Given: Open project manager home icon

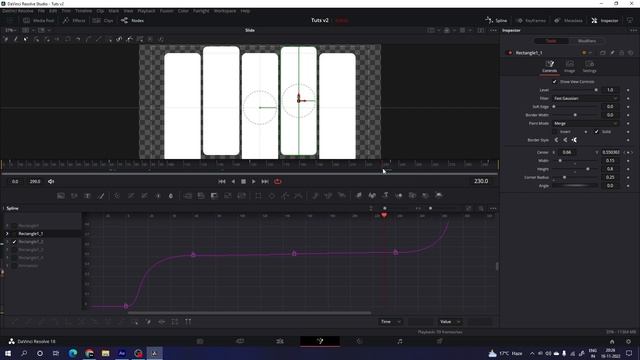Looking at the screenshot, I should pyautogui.click(x=612, y=342).
